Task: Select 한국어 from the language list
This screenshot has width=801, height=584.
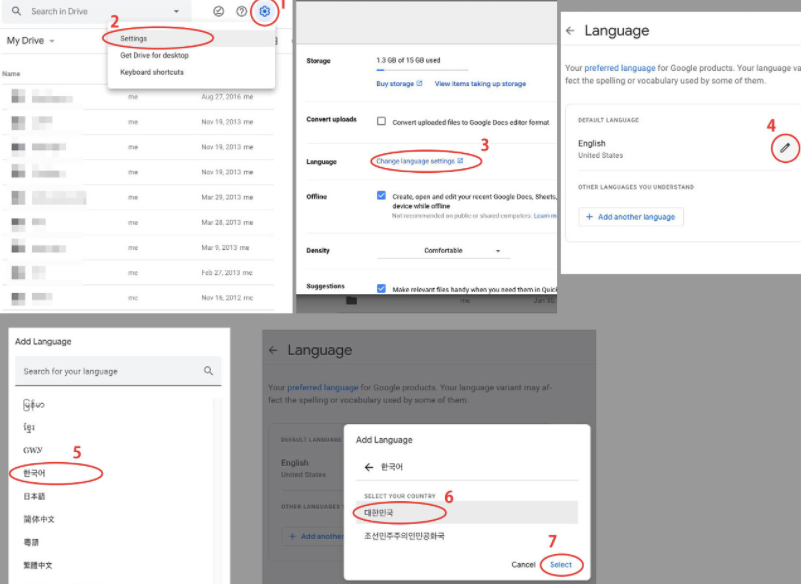Action: 34,473
